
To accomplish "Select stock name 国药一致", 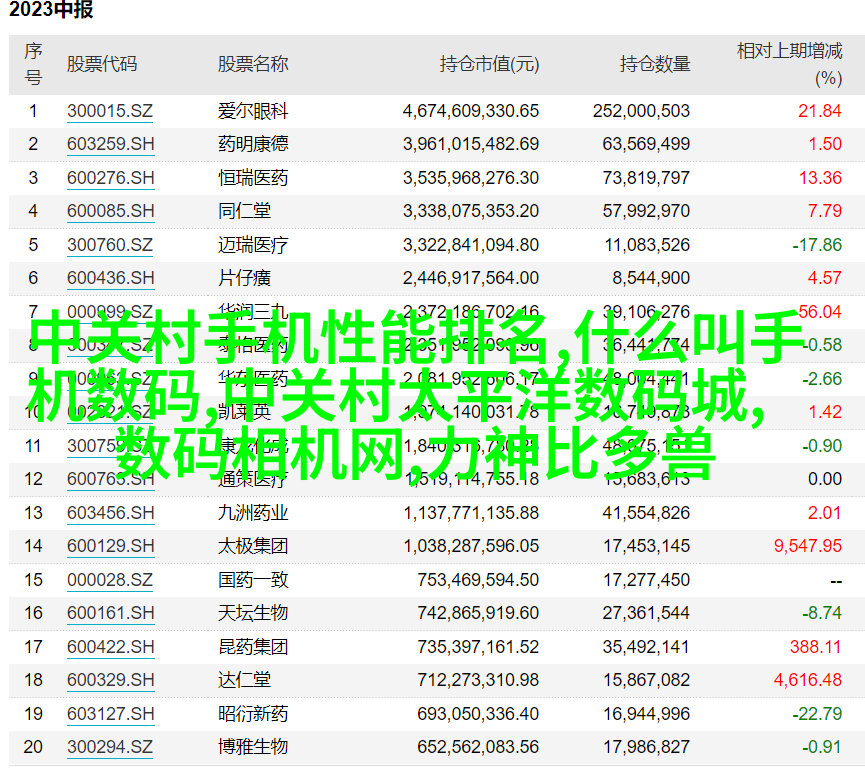I will (x=253, y=580).
